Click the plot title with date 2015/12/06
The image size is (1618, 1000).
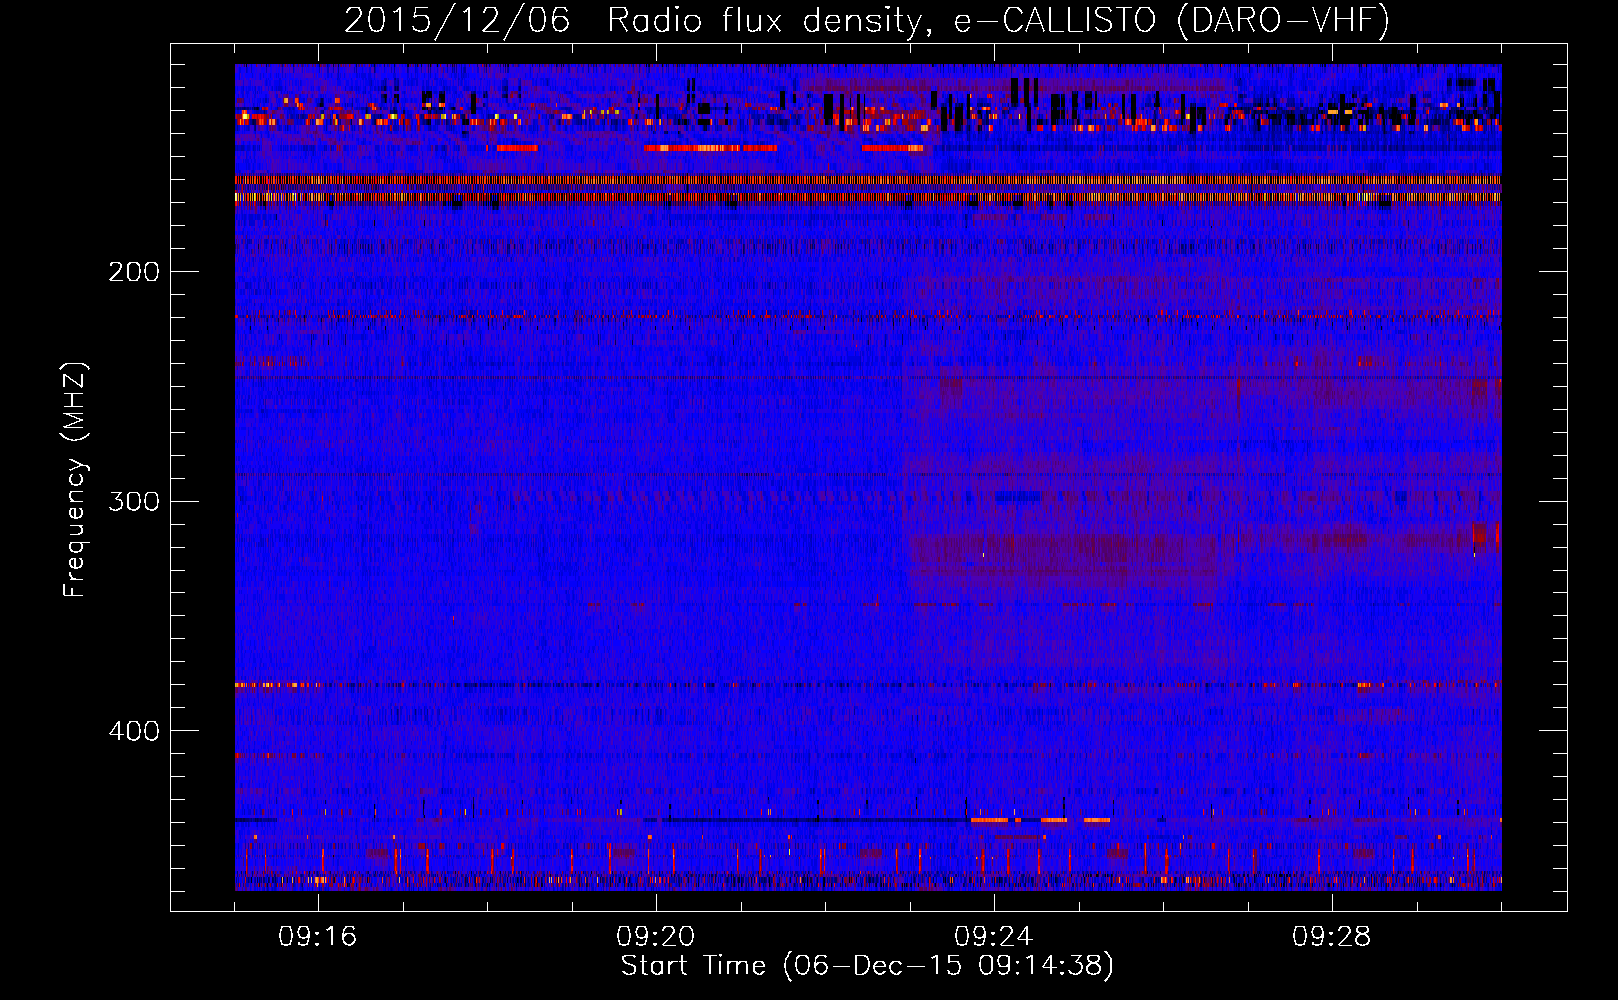pos(867,20)
